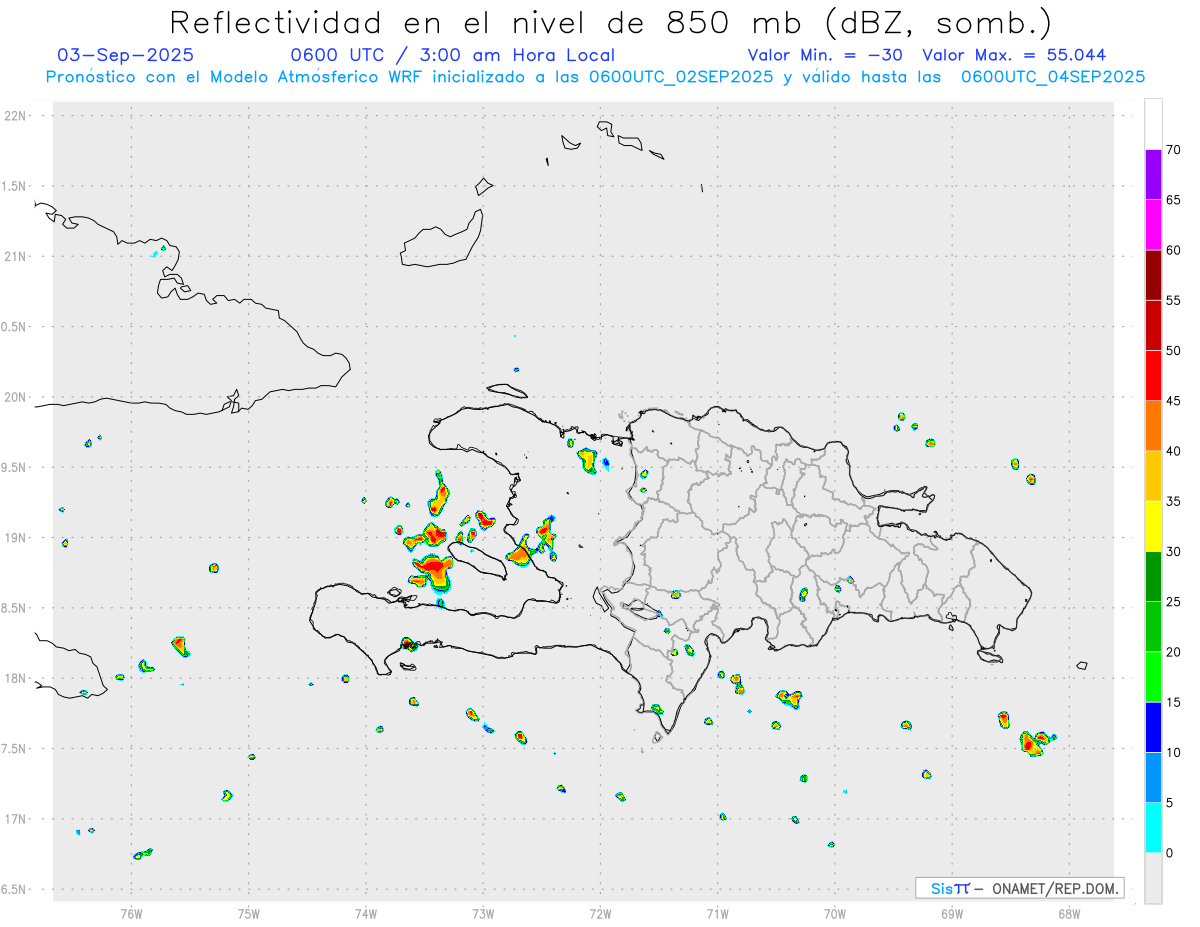Click the 'Valor Min. = -30' text

(825, 55)
